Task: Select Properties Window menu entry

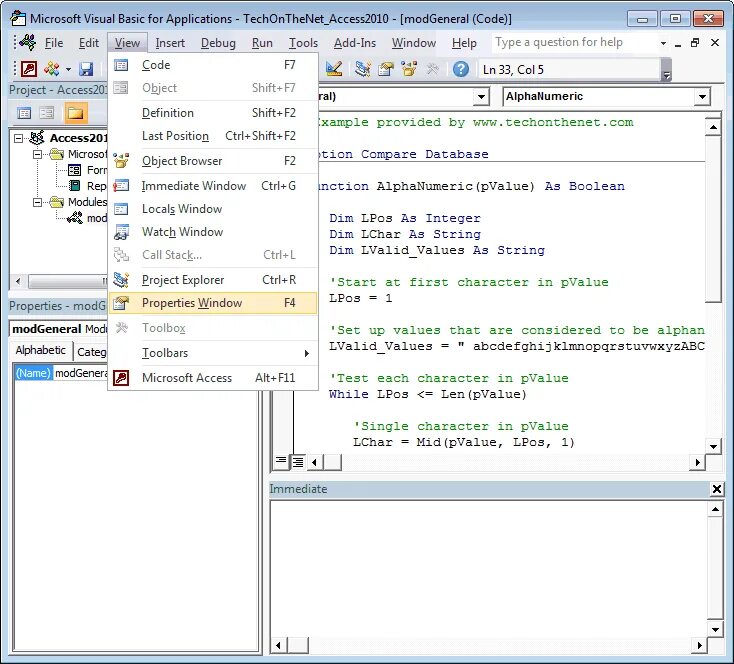Action: 213,303
